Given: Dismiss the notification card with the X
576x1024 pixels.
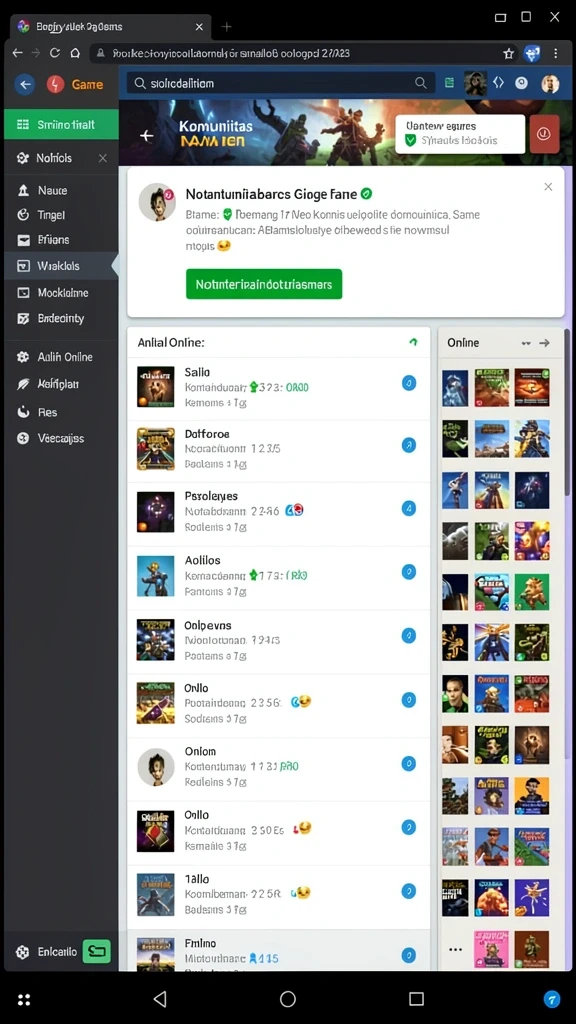Looking at the screenshot, I should pos(548,187).
